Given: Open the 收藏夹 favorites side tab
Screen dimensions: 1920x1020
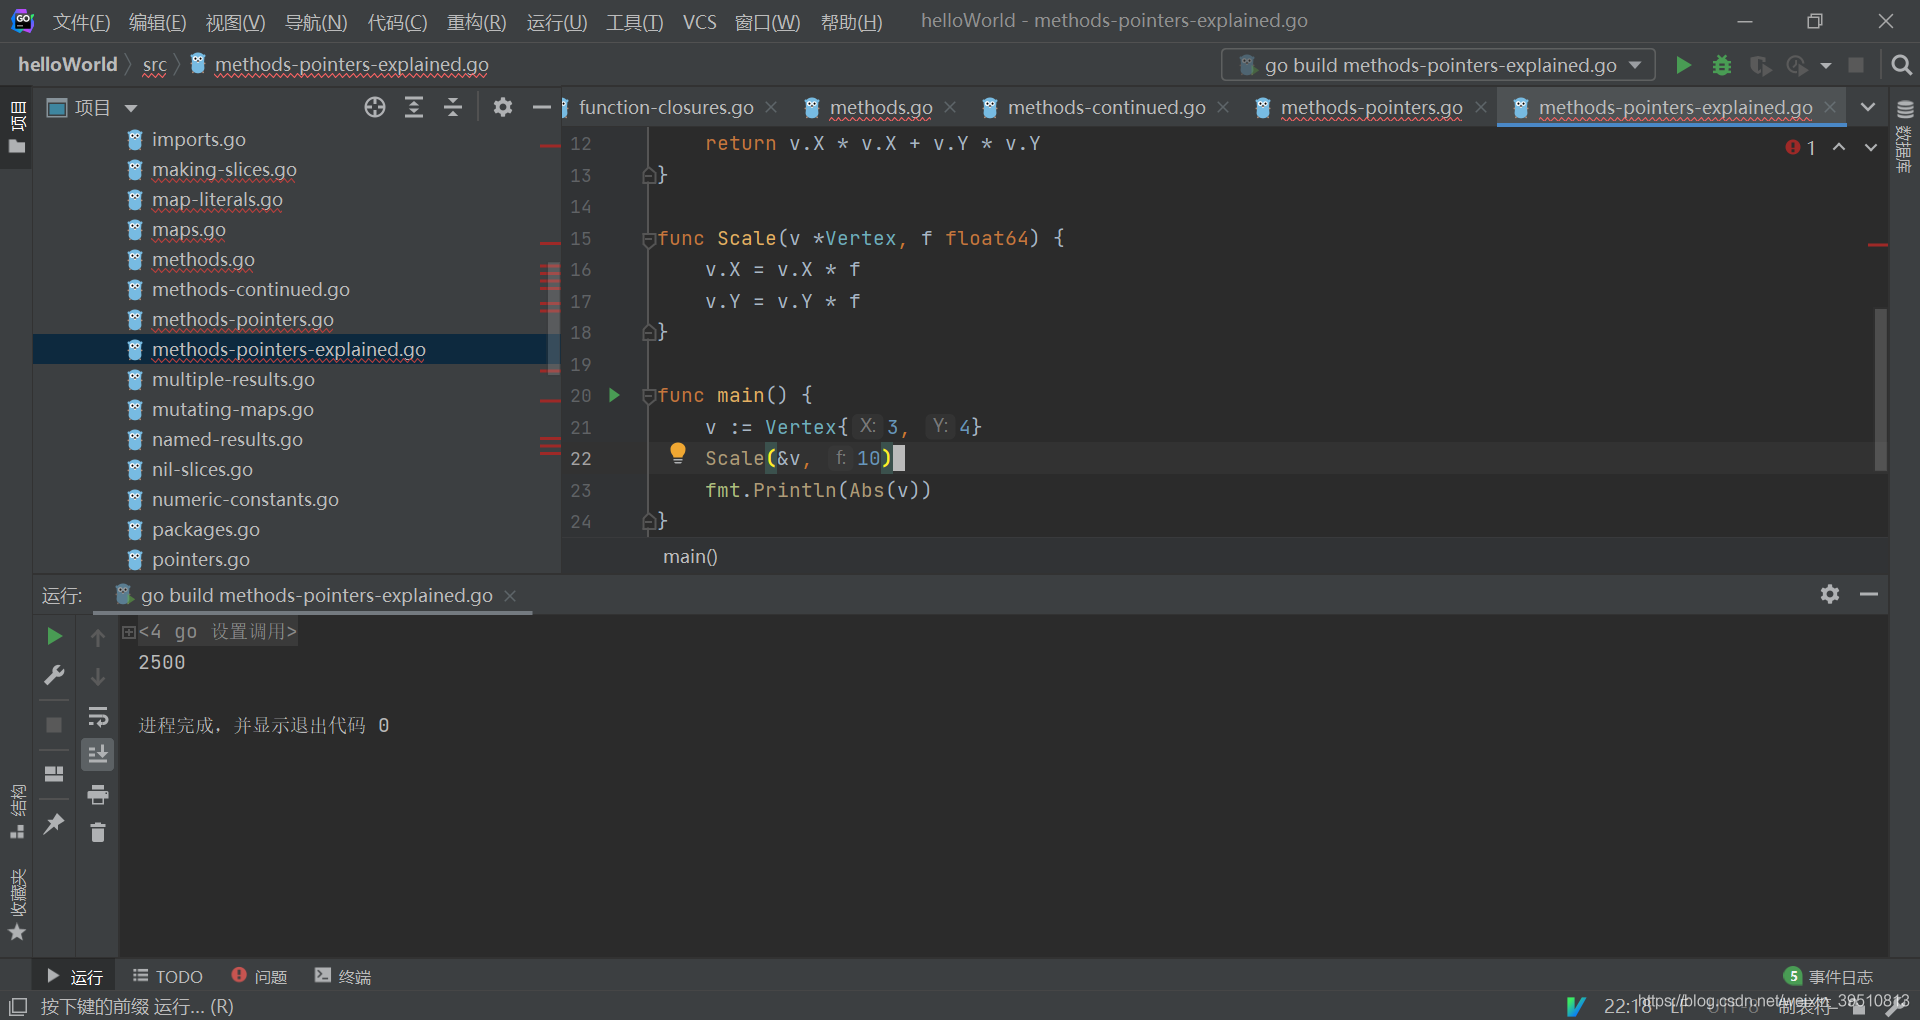Looking at the screenshot, I should pyautogui.click(x=17, y=904).
